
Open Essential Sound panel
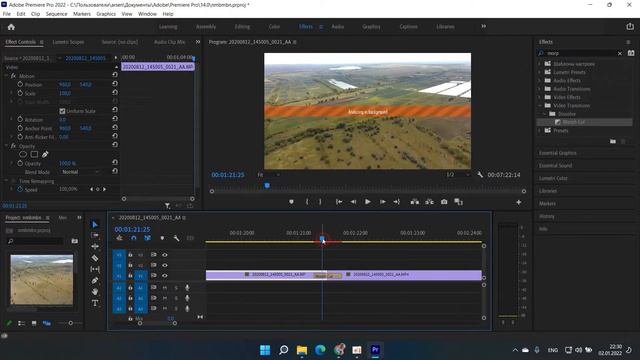click(556, 166)
